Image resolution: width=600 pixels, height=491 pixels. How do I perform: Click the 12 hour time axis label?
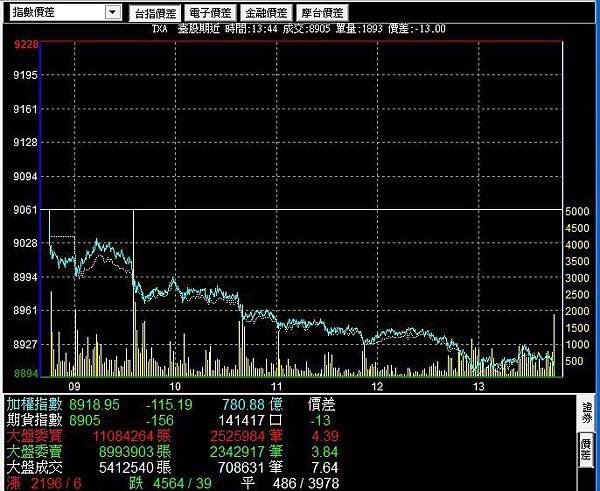(x=377, y=386)
